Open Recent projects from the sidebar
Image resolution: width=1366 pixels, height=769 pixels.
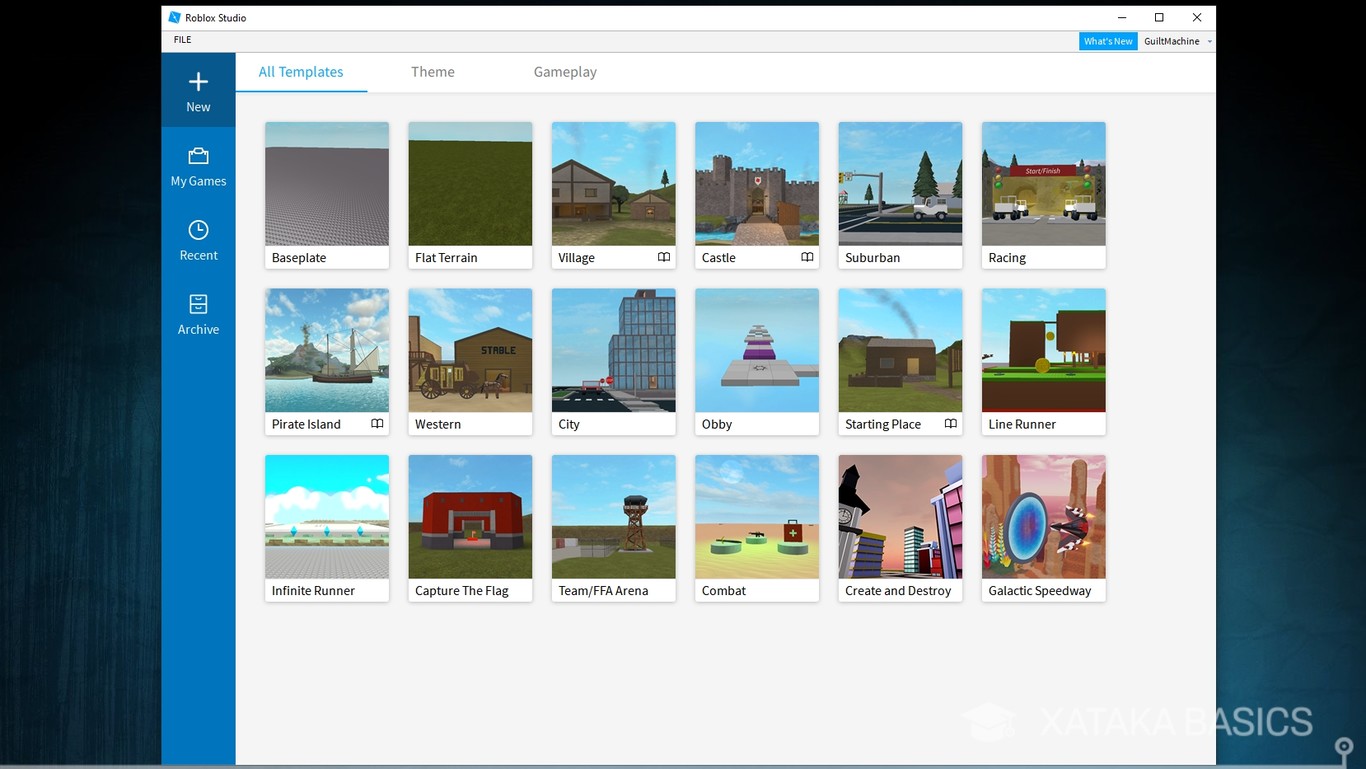198,240
